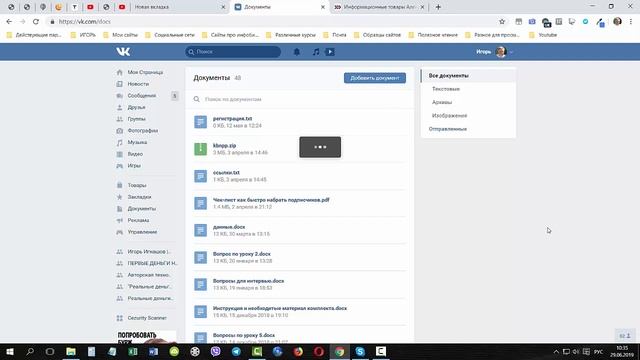Open Управление in sidebar
The width and height of the screenshot is (640, 360).
[142, 232]
